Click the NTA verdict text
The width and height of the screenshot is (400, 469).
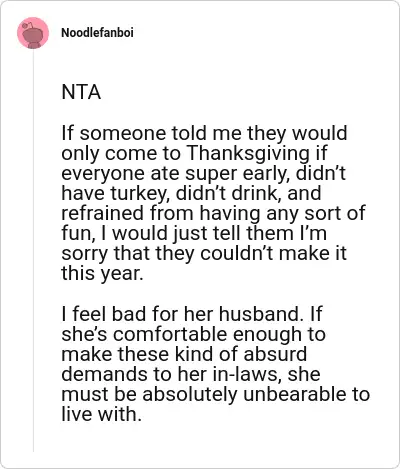(x=81, y=92)
